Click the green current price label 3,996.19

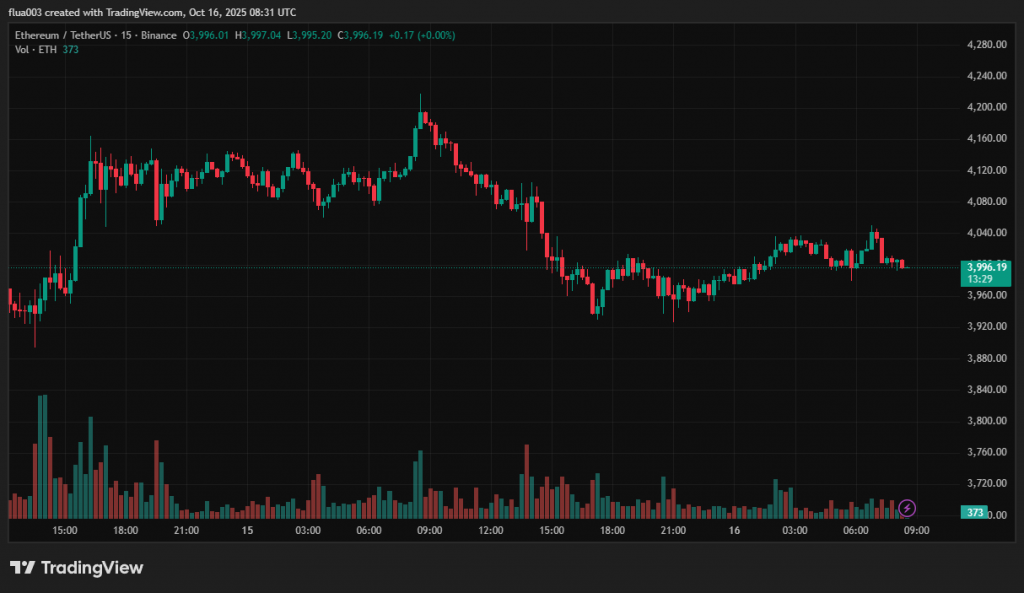986,267
